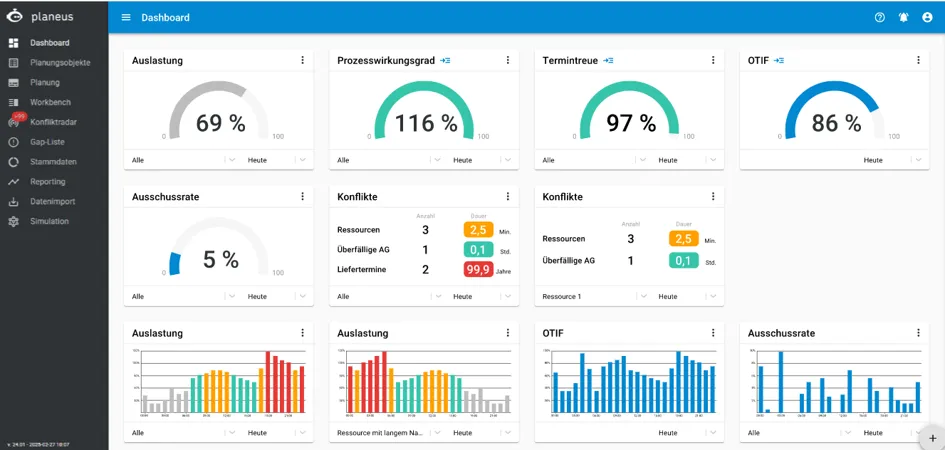Open details link icon next to Termintreue
This screenshot has width=945, height=450.
(608, 60)
